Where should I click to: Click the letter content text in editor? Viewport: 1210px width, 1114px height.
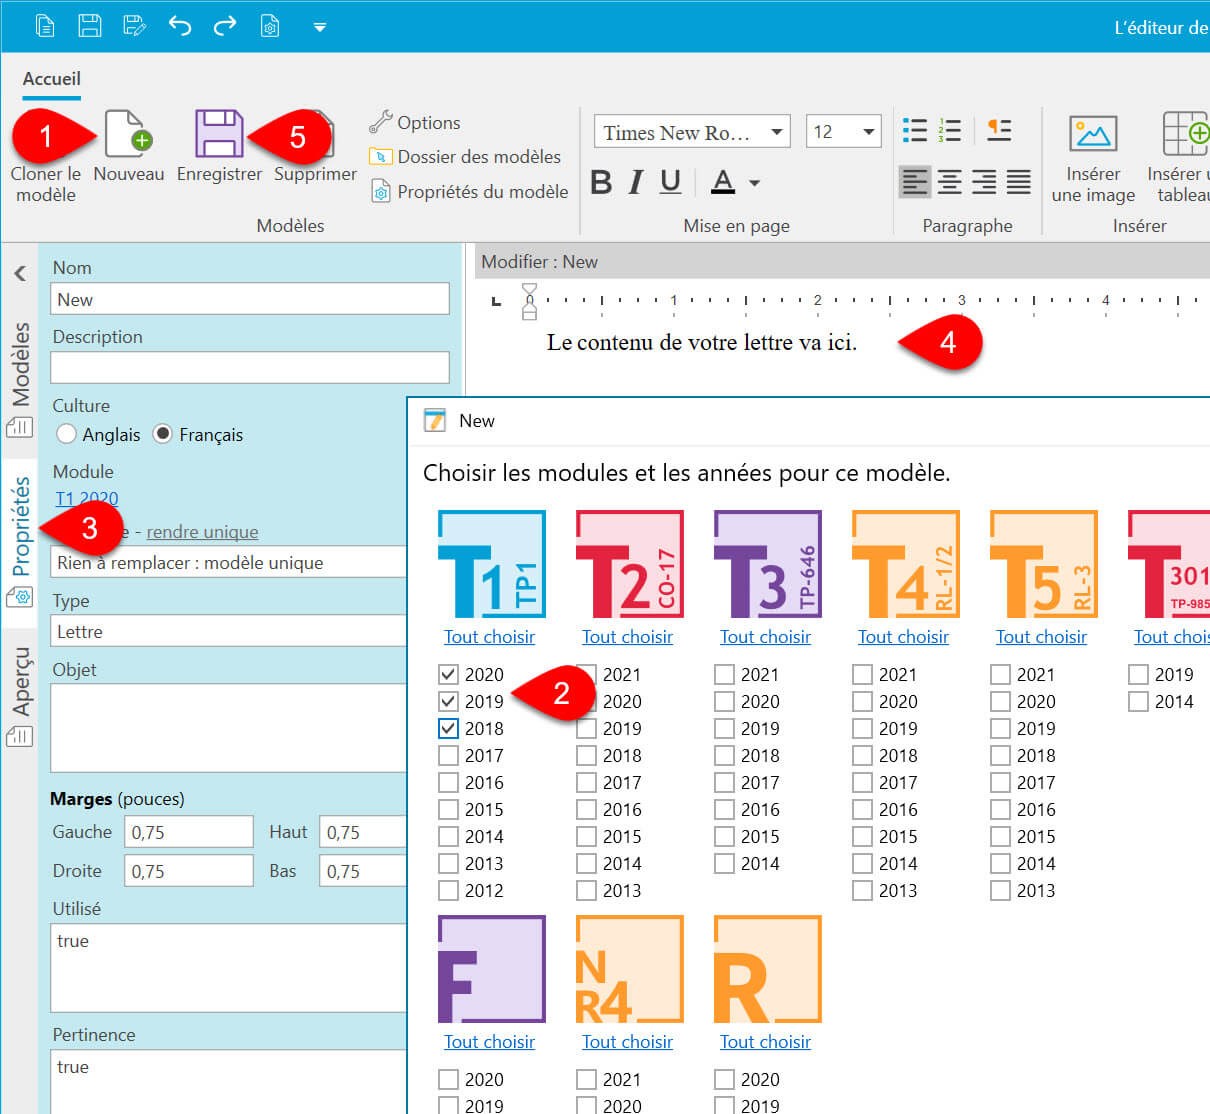pos(701,342)
